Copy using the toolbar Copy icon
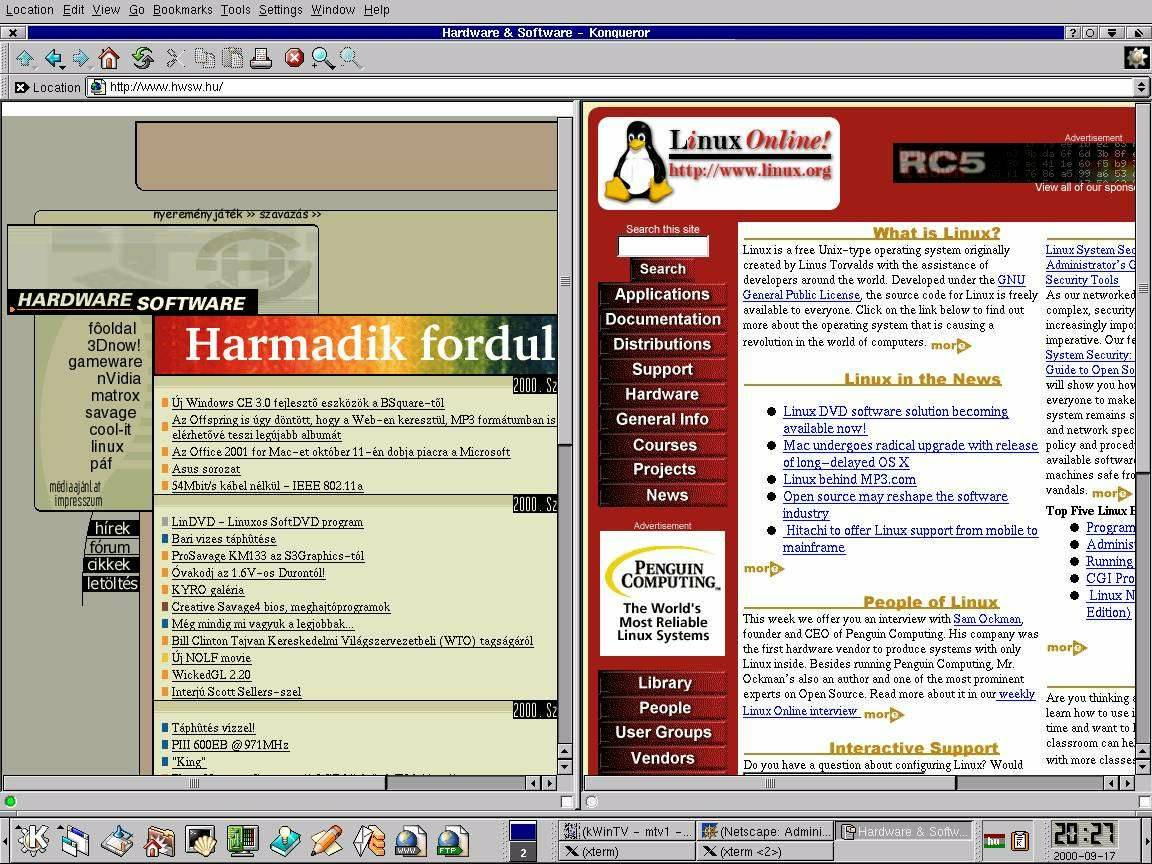 (205, 58)
